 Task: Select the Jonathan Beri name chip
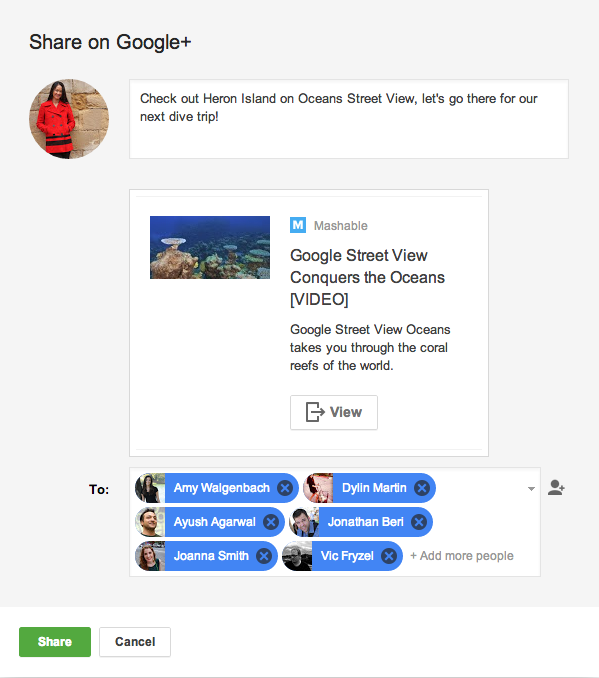(x=361, y=522)
